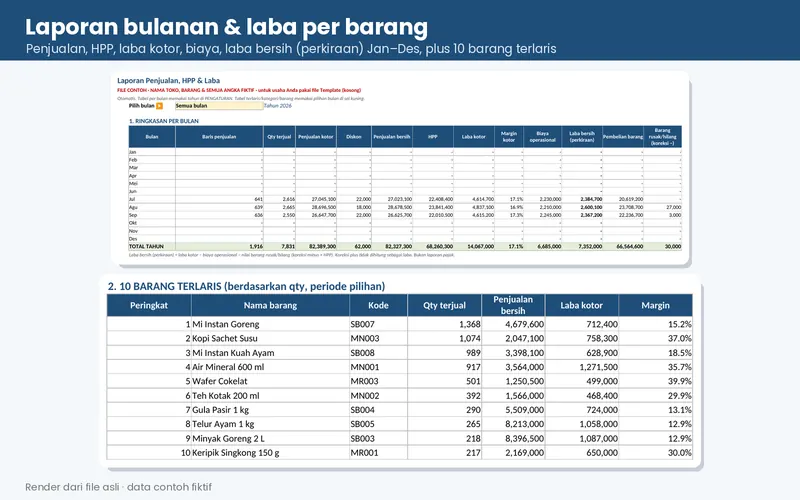Select the Gula Pasir 1 kg item name

pyautogui.click(x=220, y=410)
